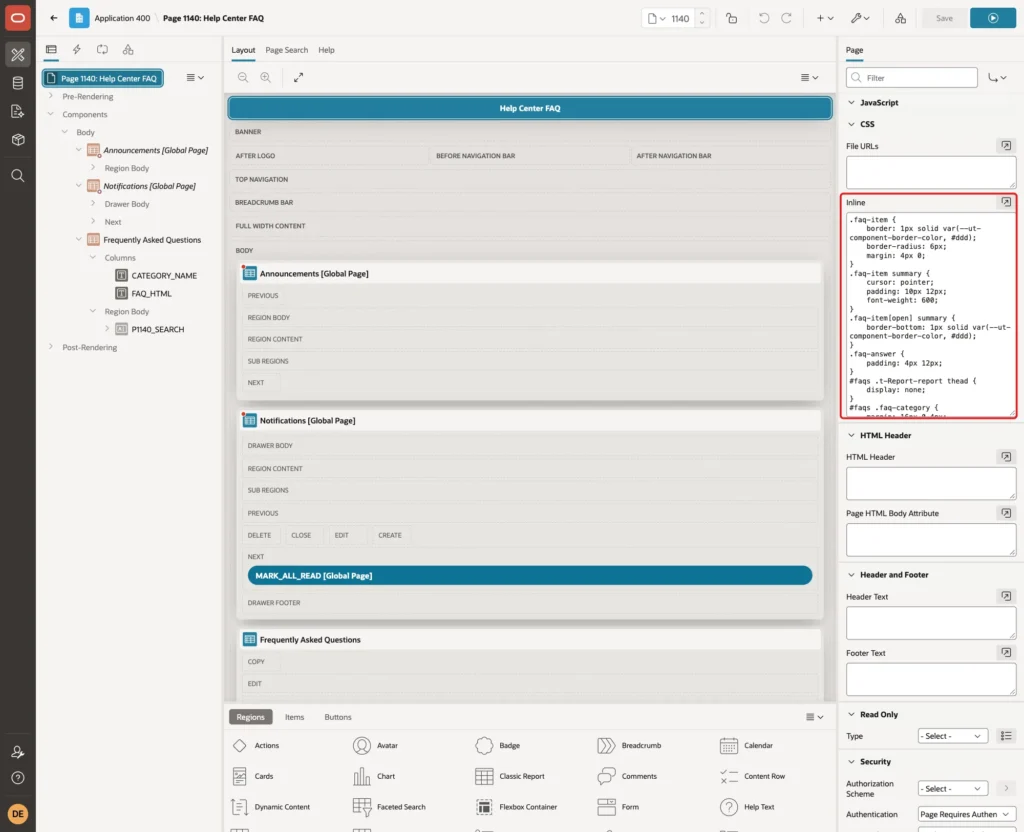Show the Items gallery tab

(295, 717)
